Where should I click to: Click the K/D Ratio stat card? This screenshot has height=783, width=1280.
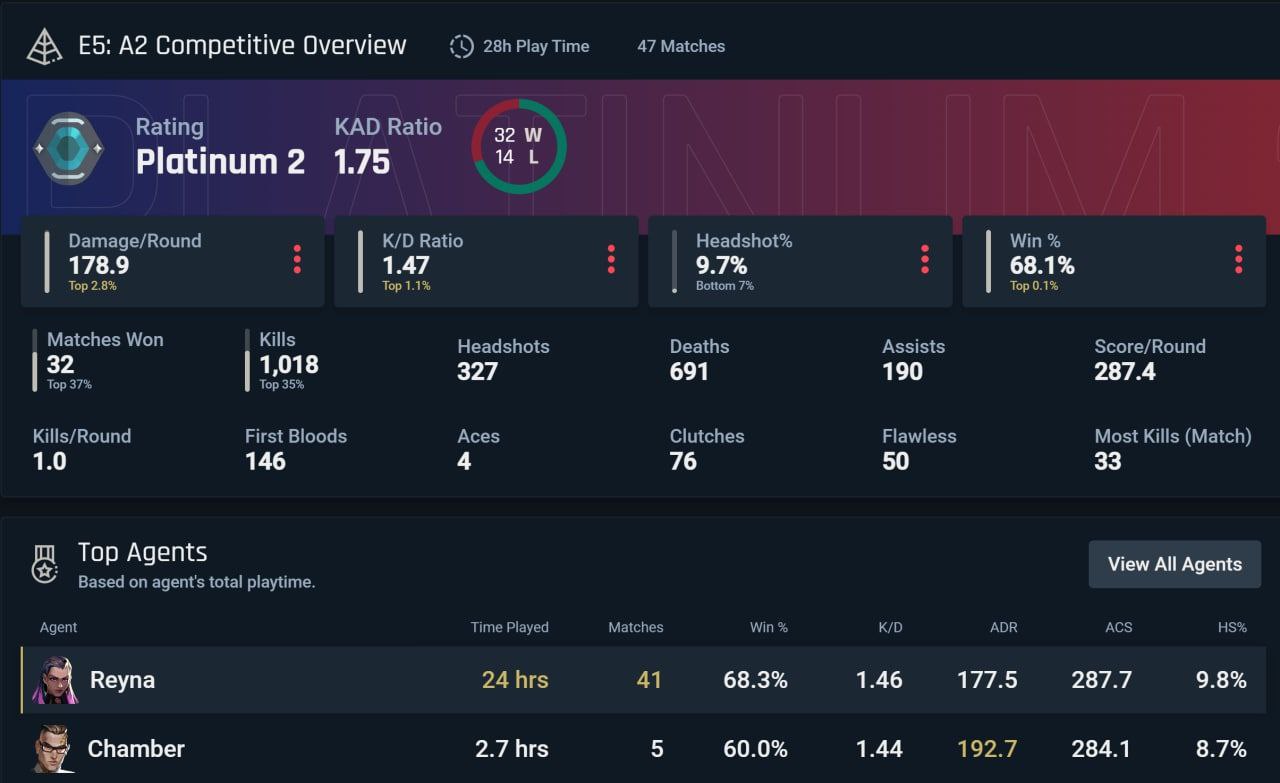click(x=486, y=262)
